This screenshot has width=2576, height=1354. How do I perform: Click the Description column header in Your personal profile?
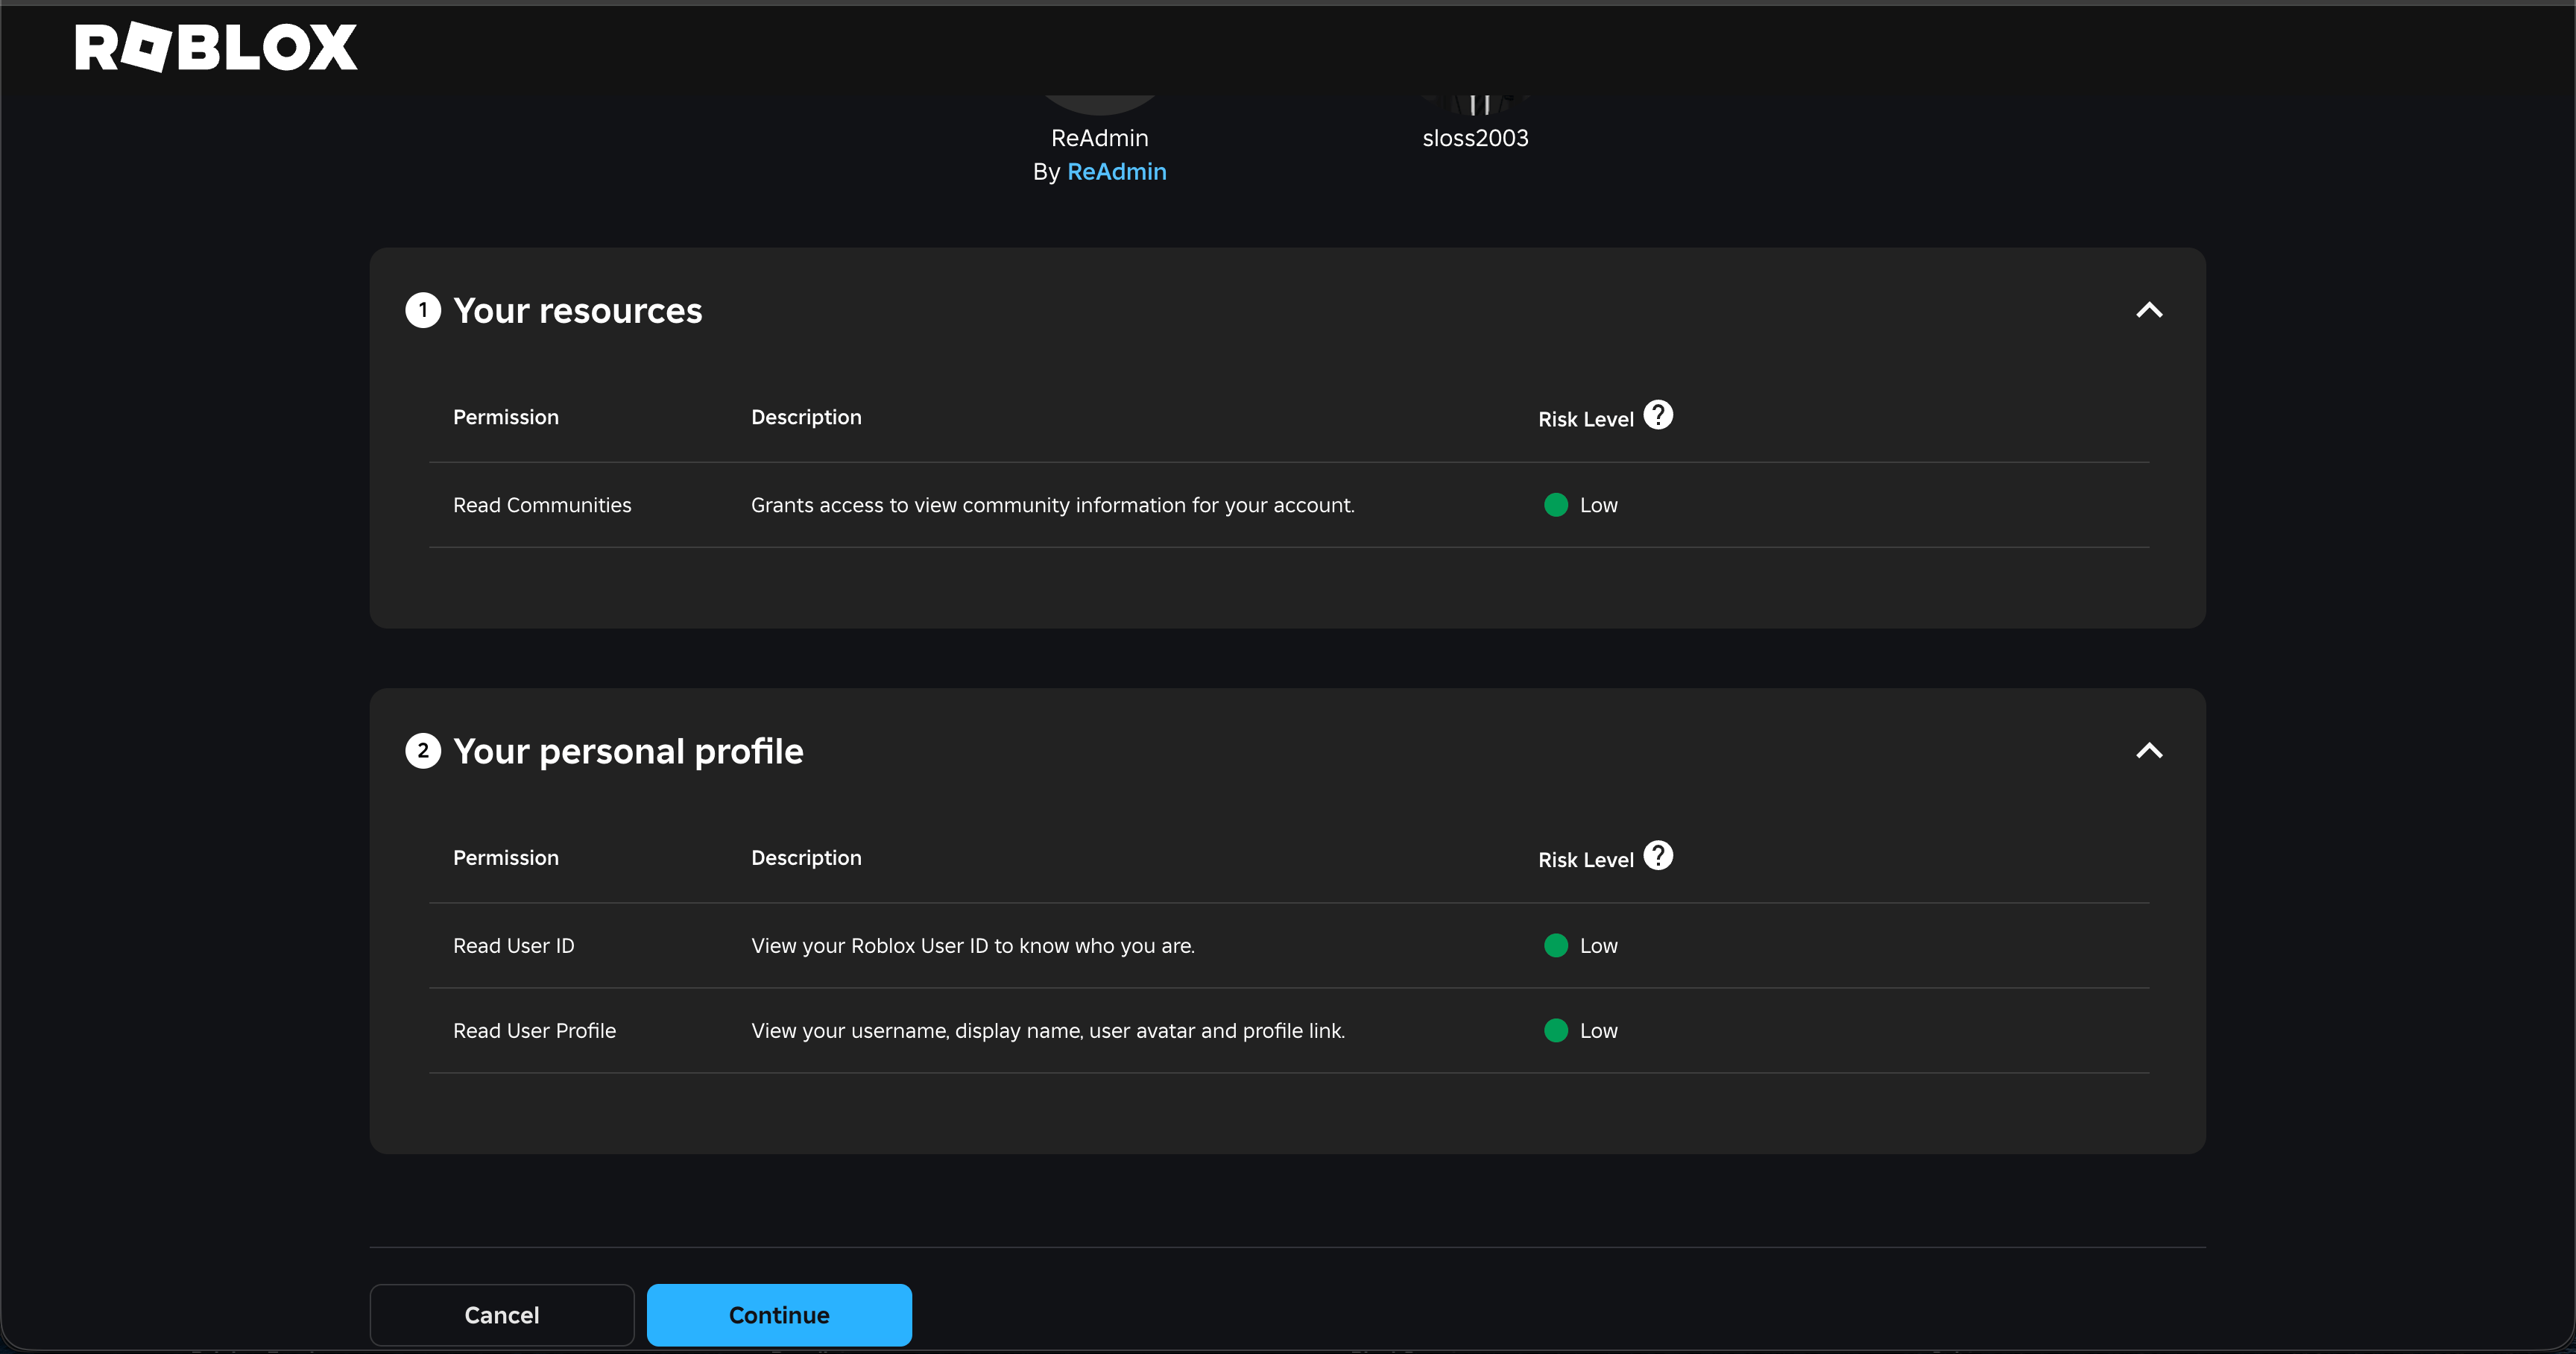[x=806, y=858]
